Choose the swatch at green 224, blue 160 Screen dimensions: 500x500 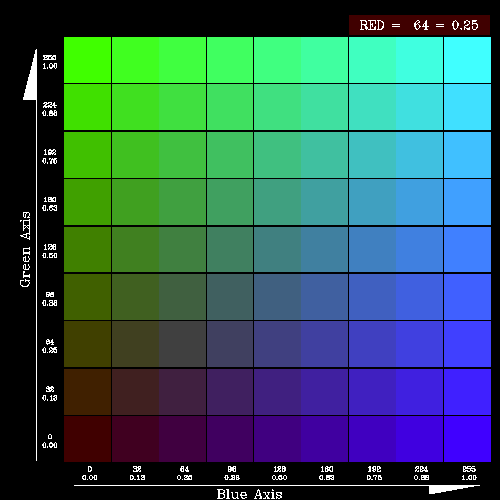pyautogui.click(x=325, y=107)
